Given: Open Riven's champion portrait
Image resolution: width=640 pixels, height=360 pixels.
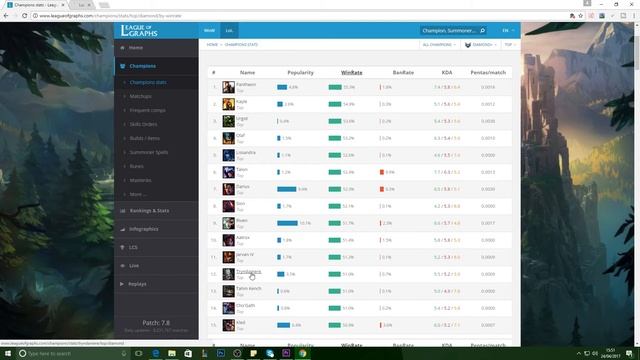Looking at the screenshot, I should pyautogui.click(x=229, y=223).
